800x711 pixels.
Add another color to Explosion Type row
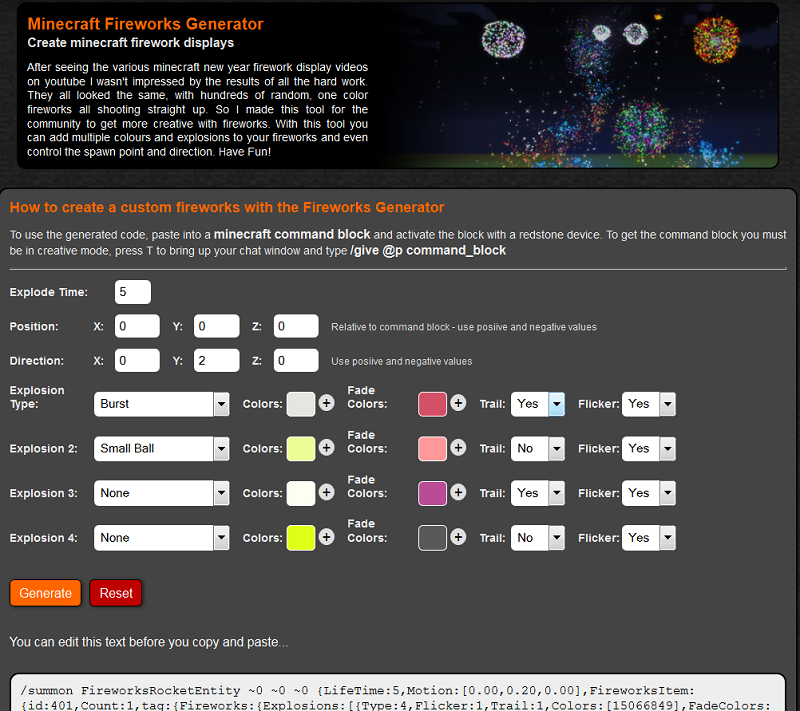pyautogui.click(x=327, y=403)
